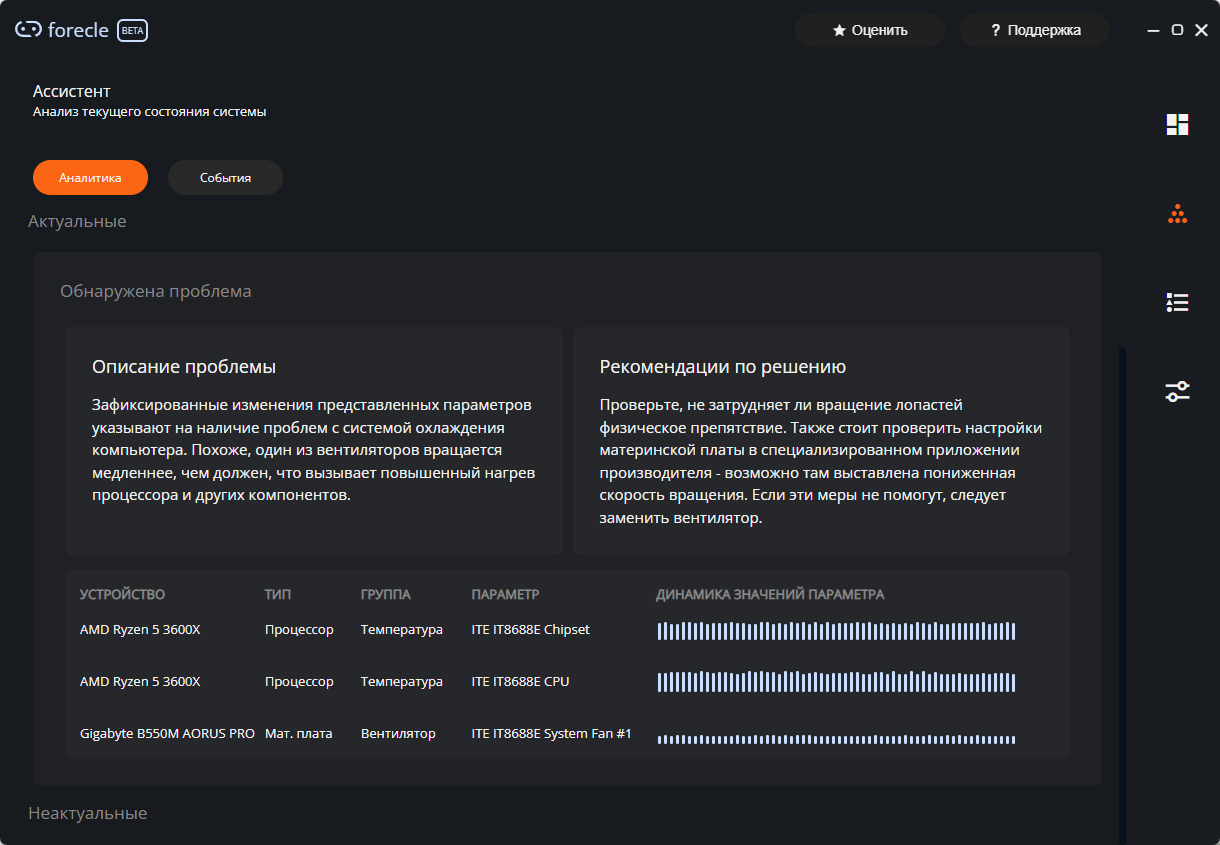This screenshot has width=1220, height=845.
Task: Click the Рекомендации по решению heading
Action: tap(723, 367)
